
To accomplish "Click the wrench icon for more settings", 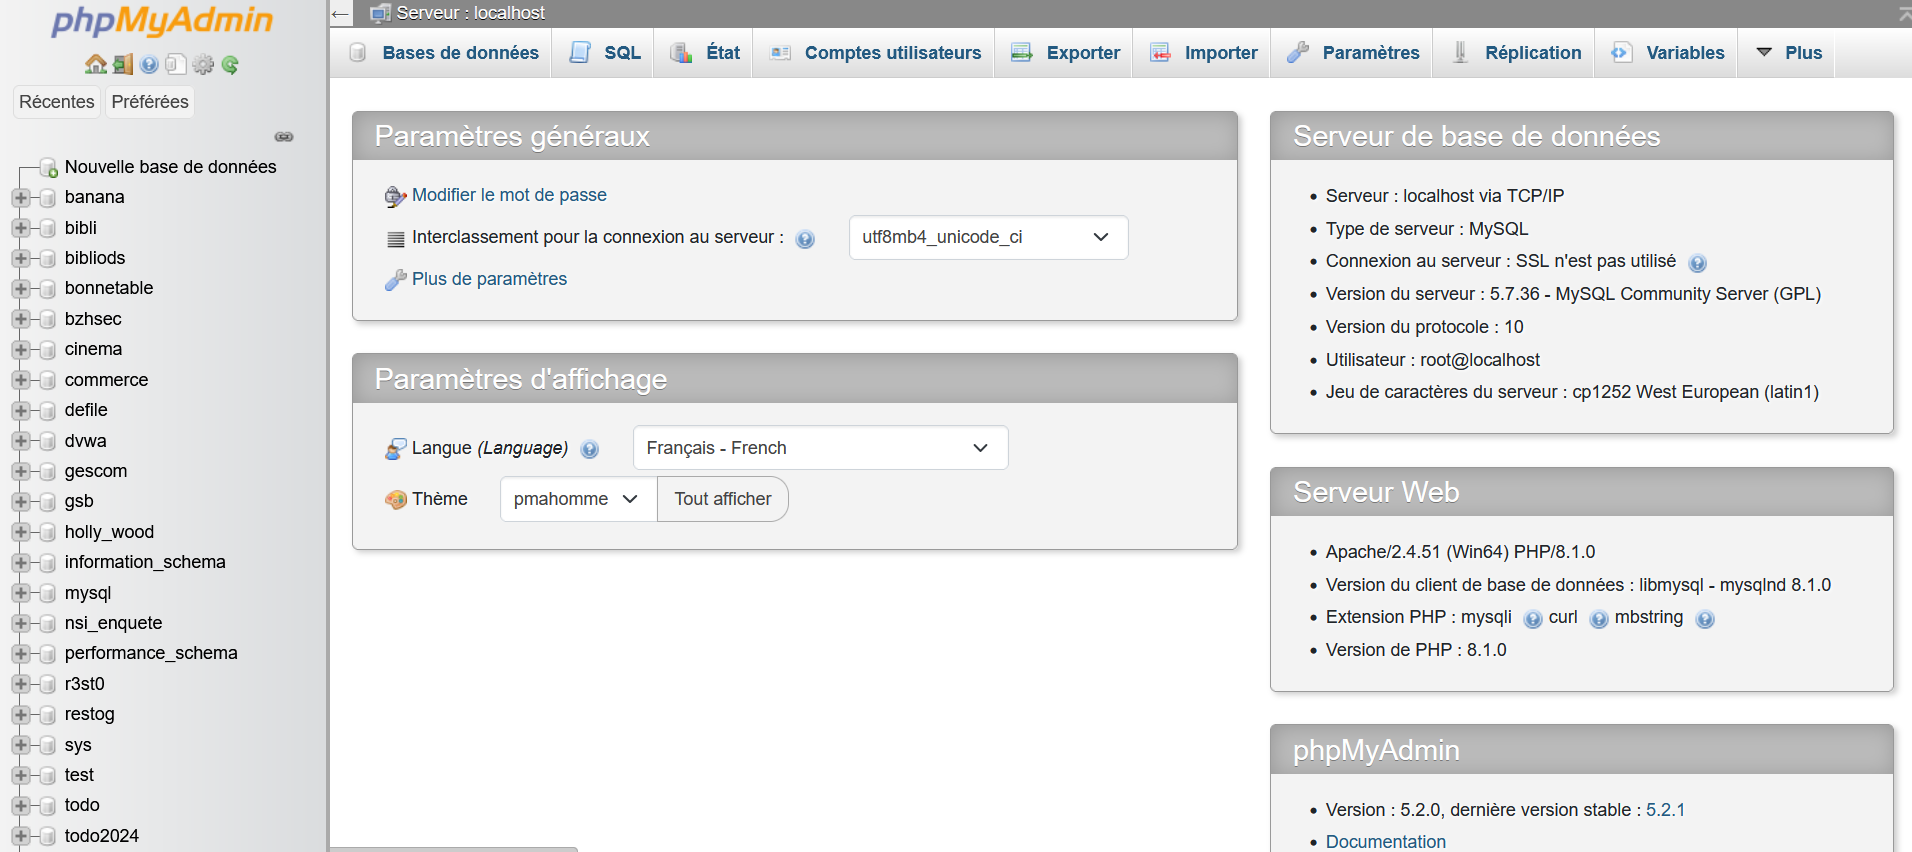I will coord(395,280).
